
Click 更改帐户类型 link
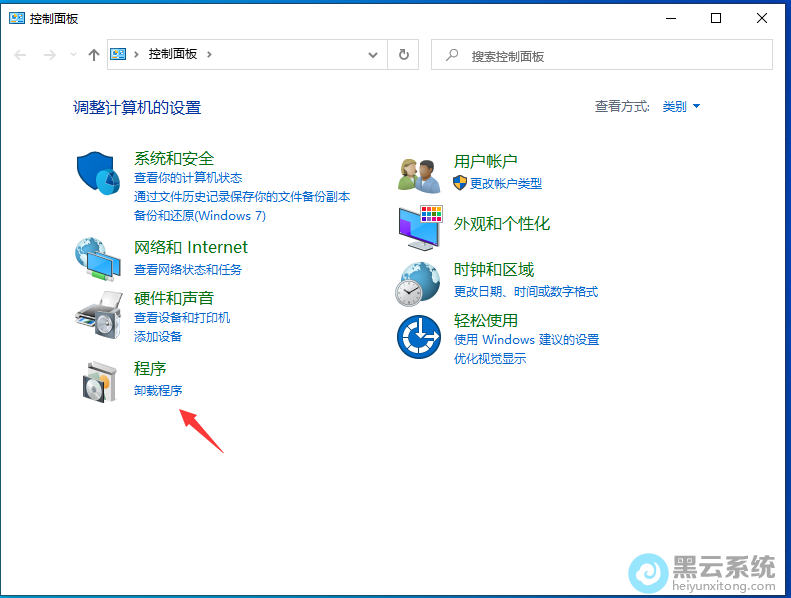(x=505, y=183)
